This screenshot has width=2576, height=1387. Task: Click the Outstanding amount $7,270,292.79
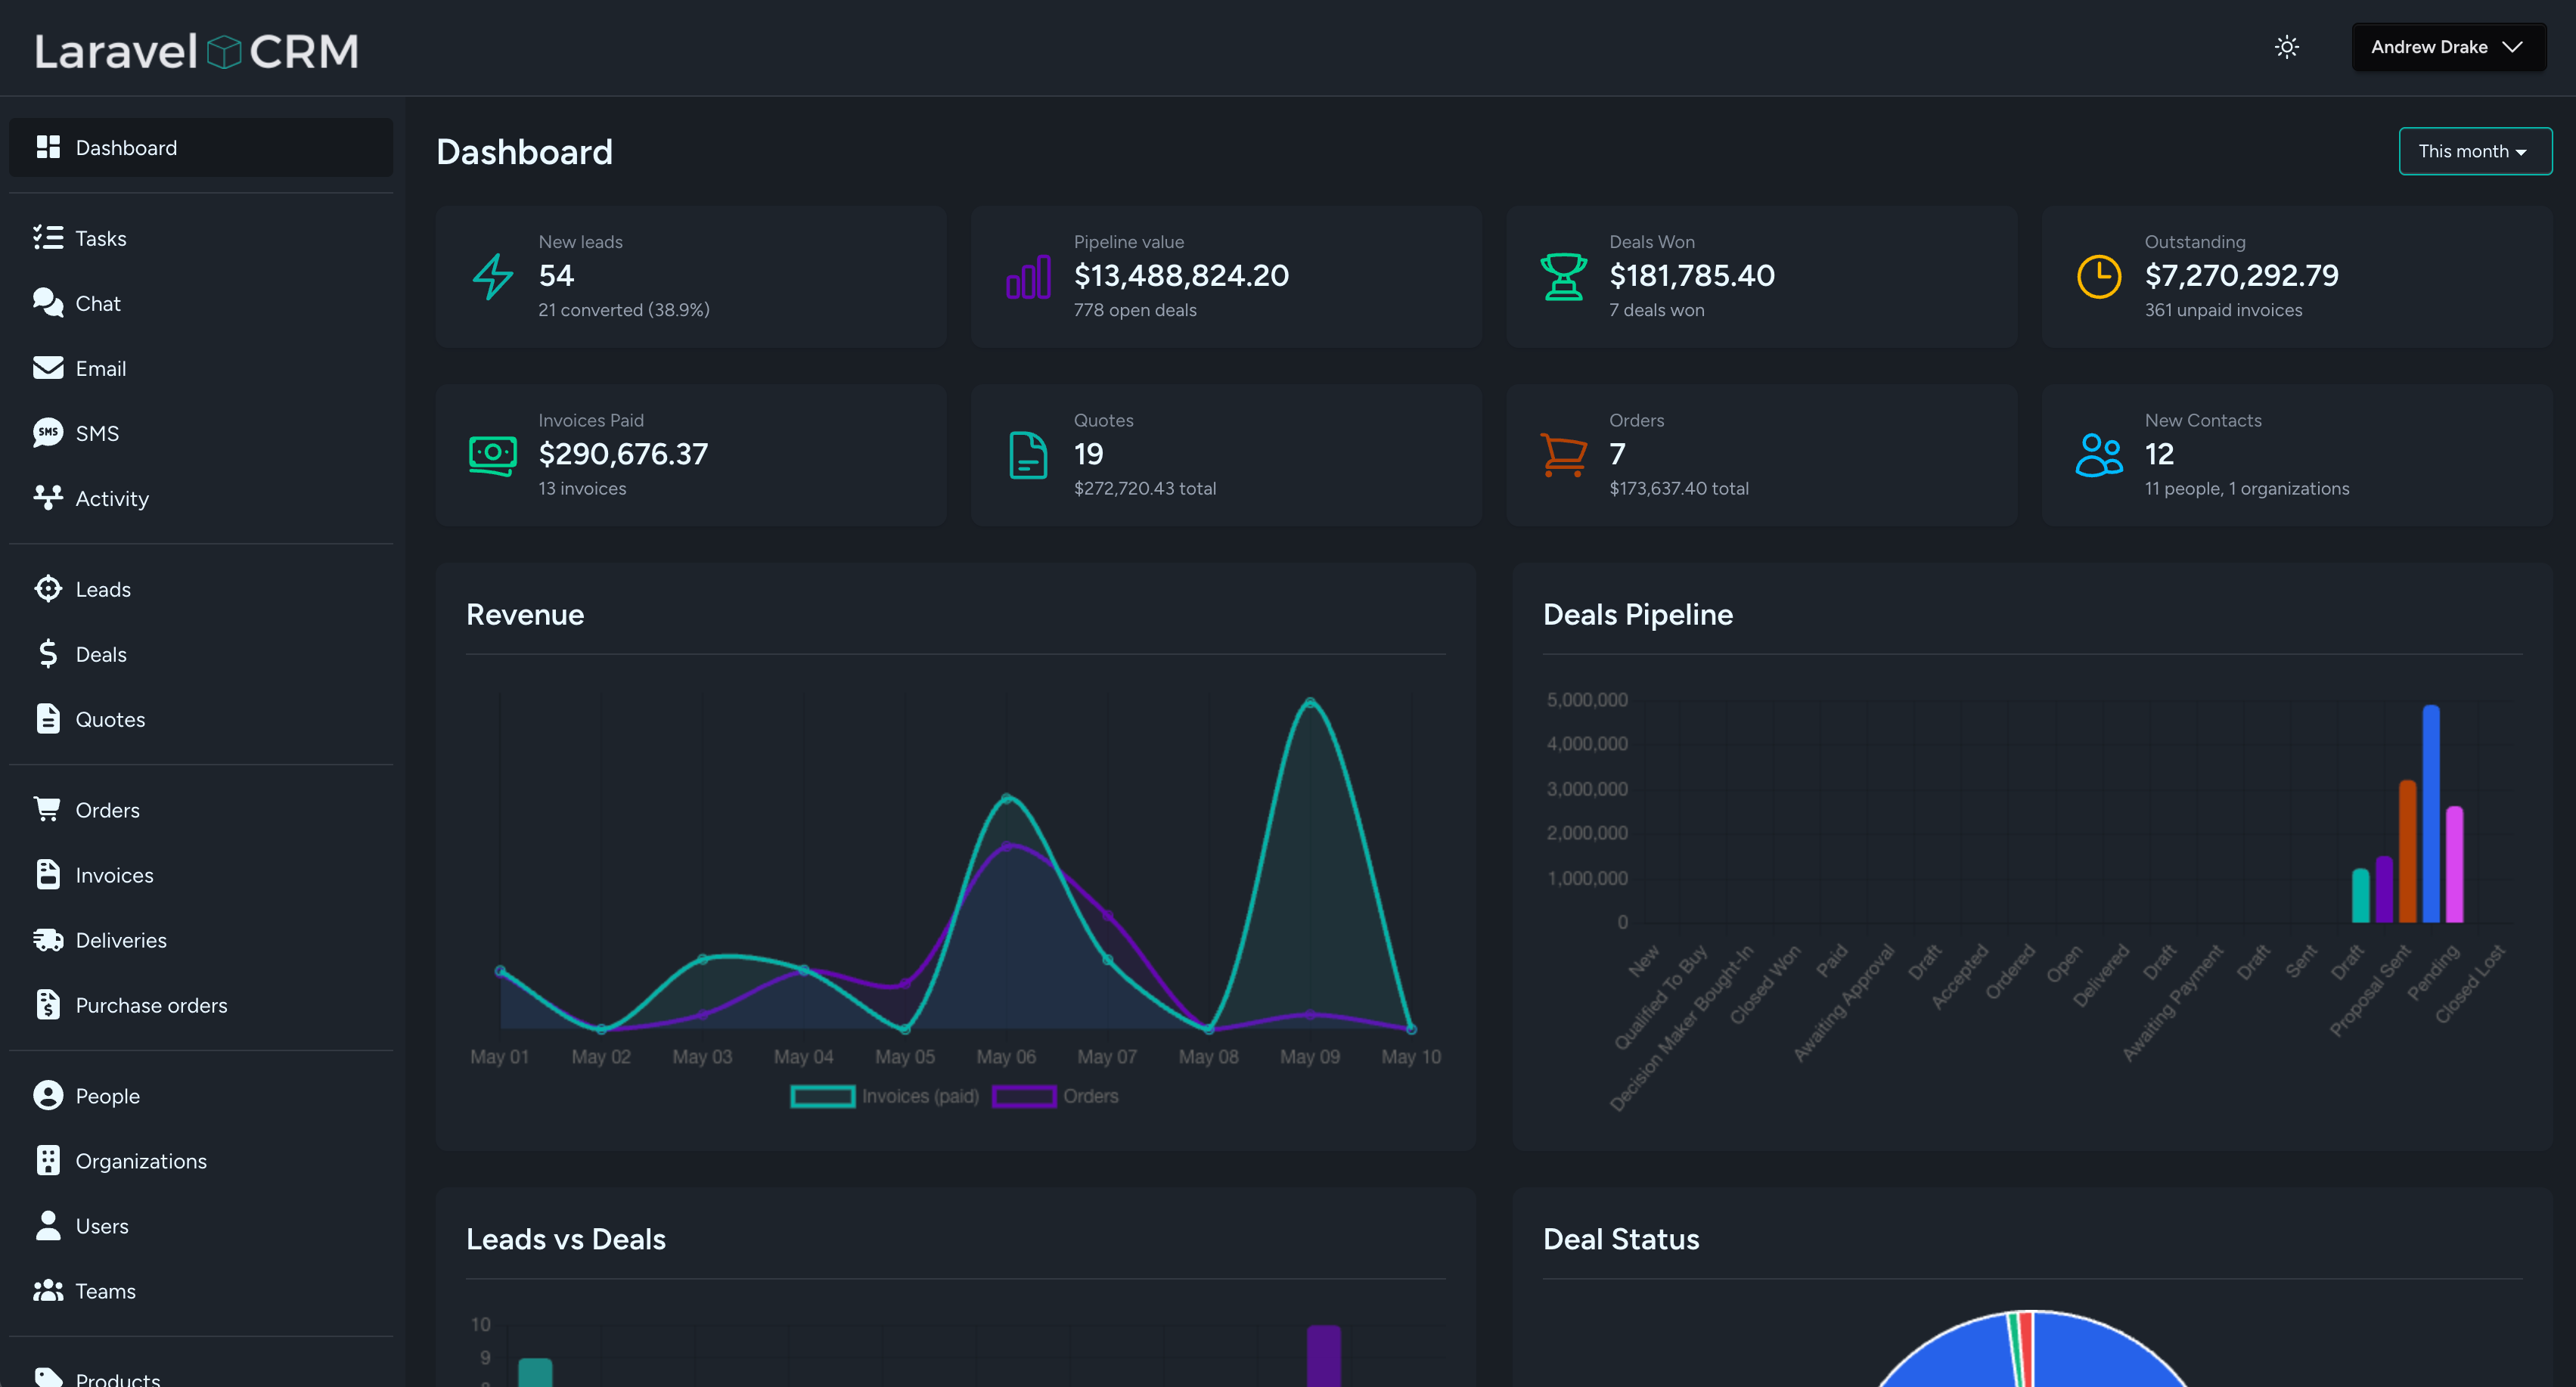(2241, 275)
